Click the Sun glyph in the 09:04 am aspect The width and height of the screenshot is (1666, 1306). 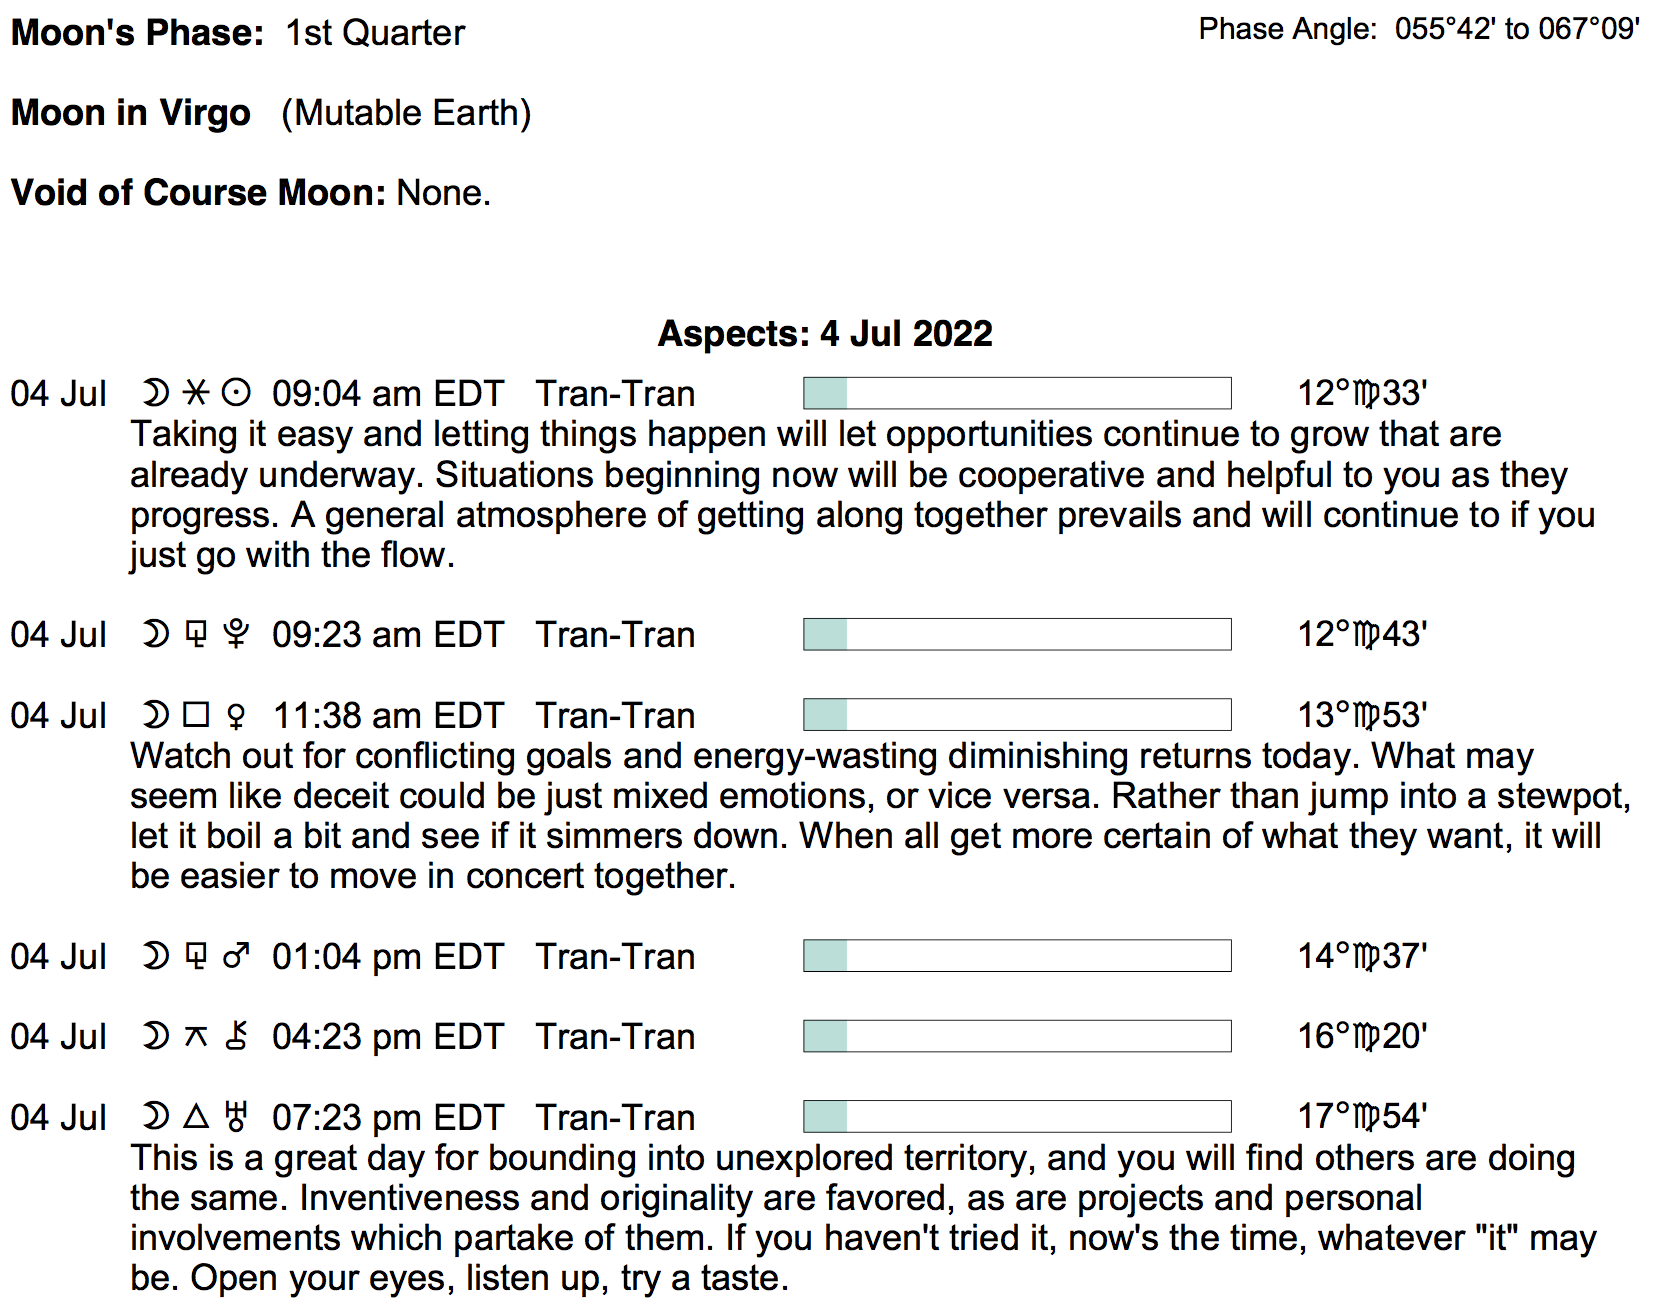click(x=236, y=393)
